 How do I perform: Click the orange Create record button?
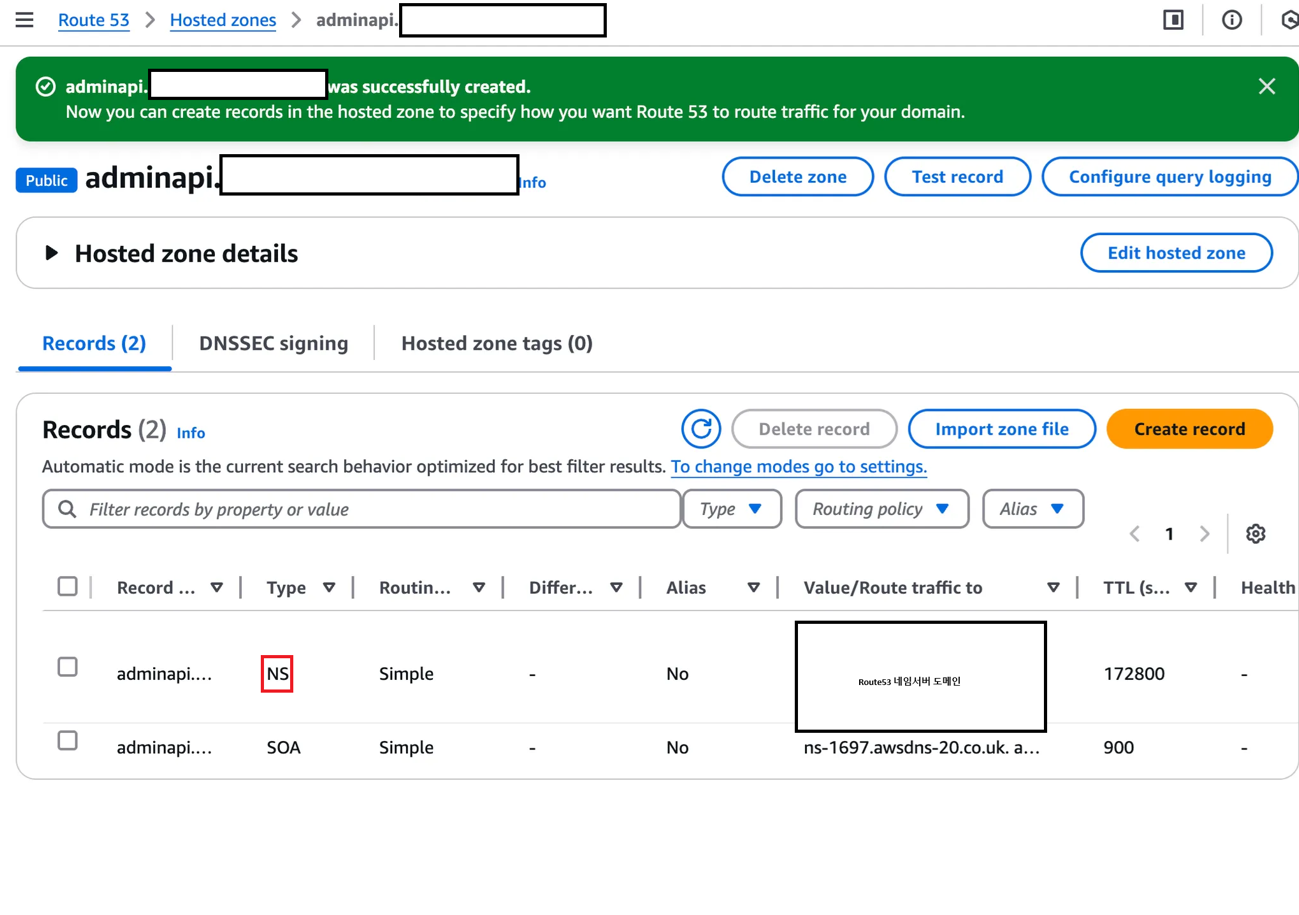point(1190,429)
